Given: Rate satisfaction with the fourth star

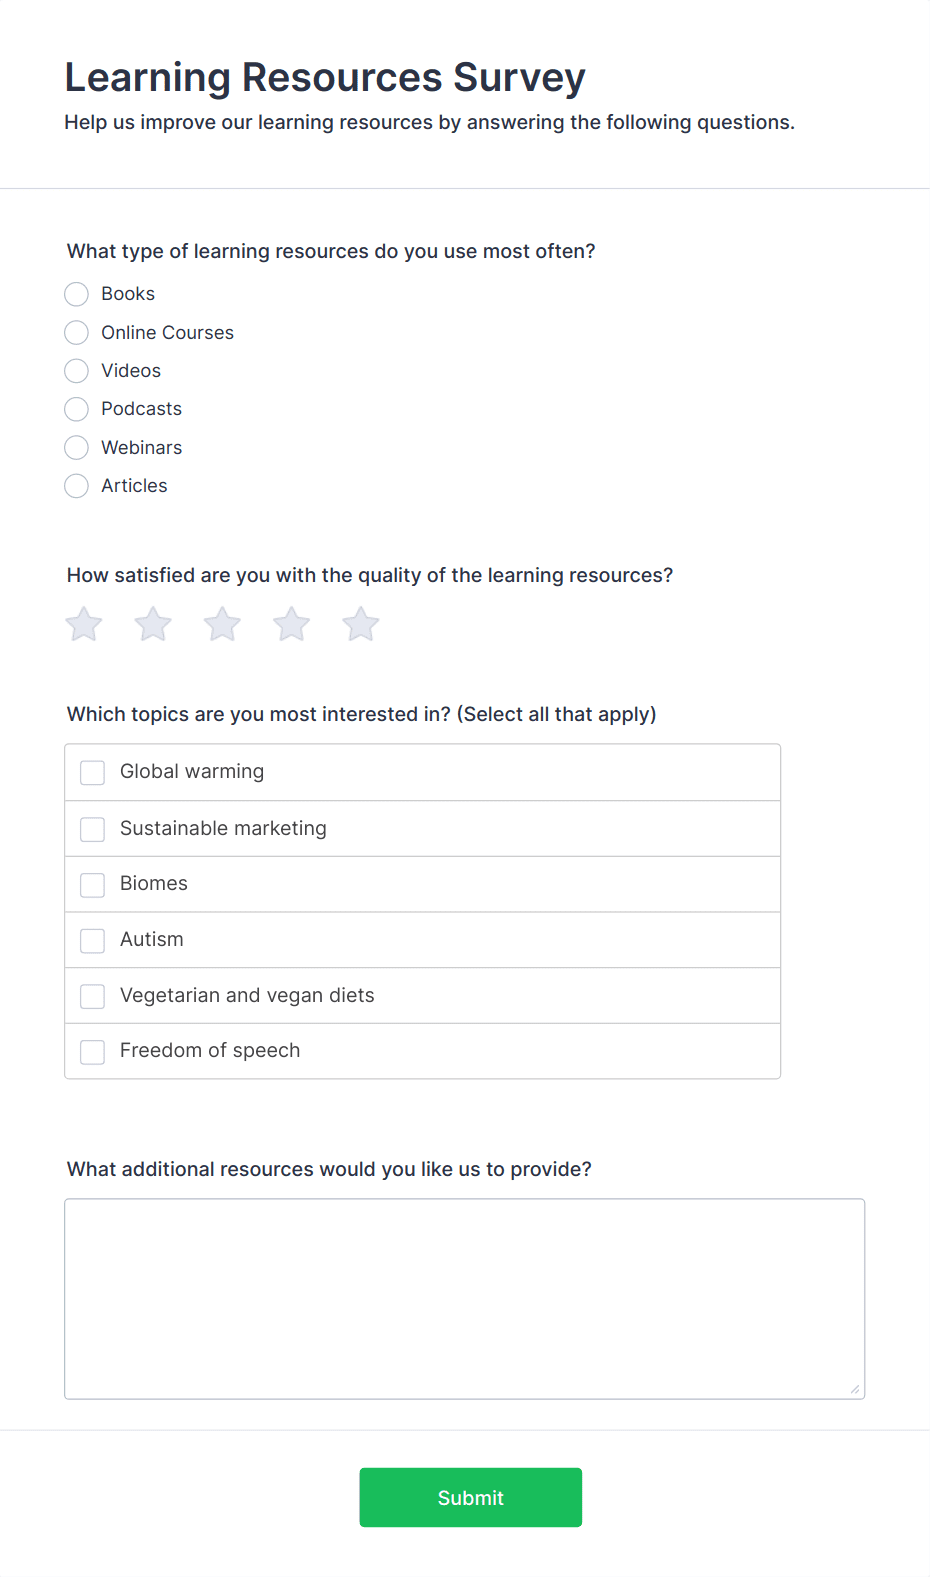Looking at the screenshot, I should point(292,624).
